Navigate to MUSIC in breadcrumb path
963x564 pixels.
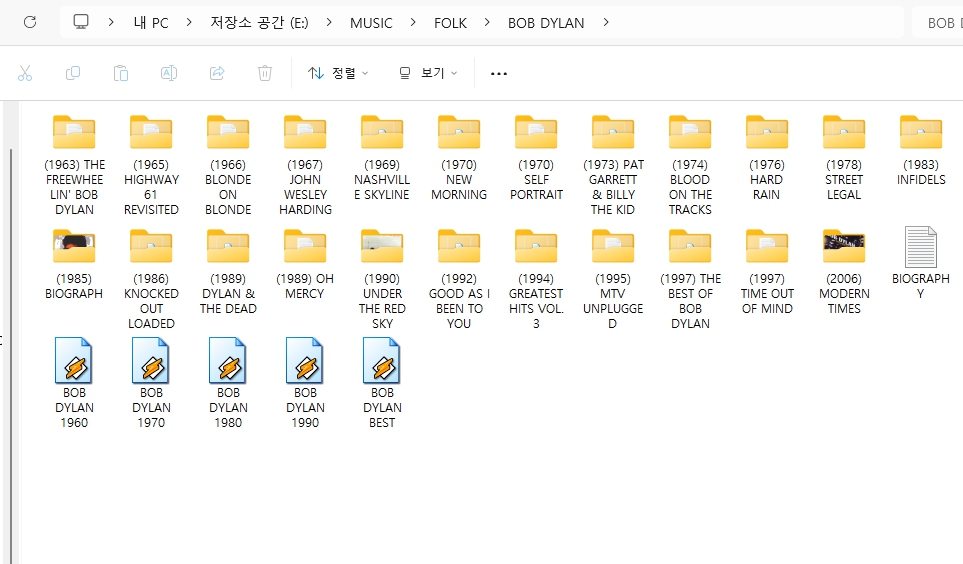(x=371, y=22)
